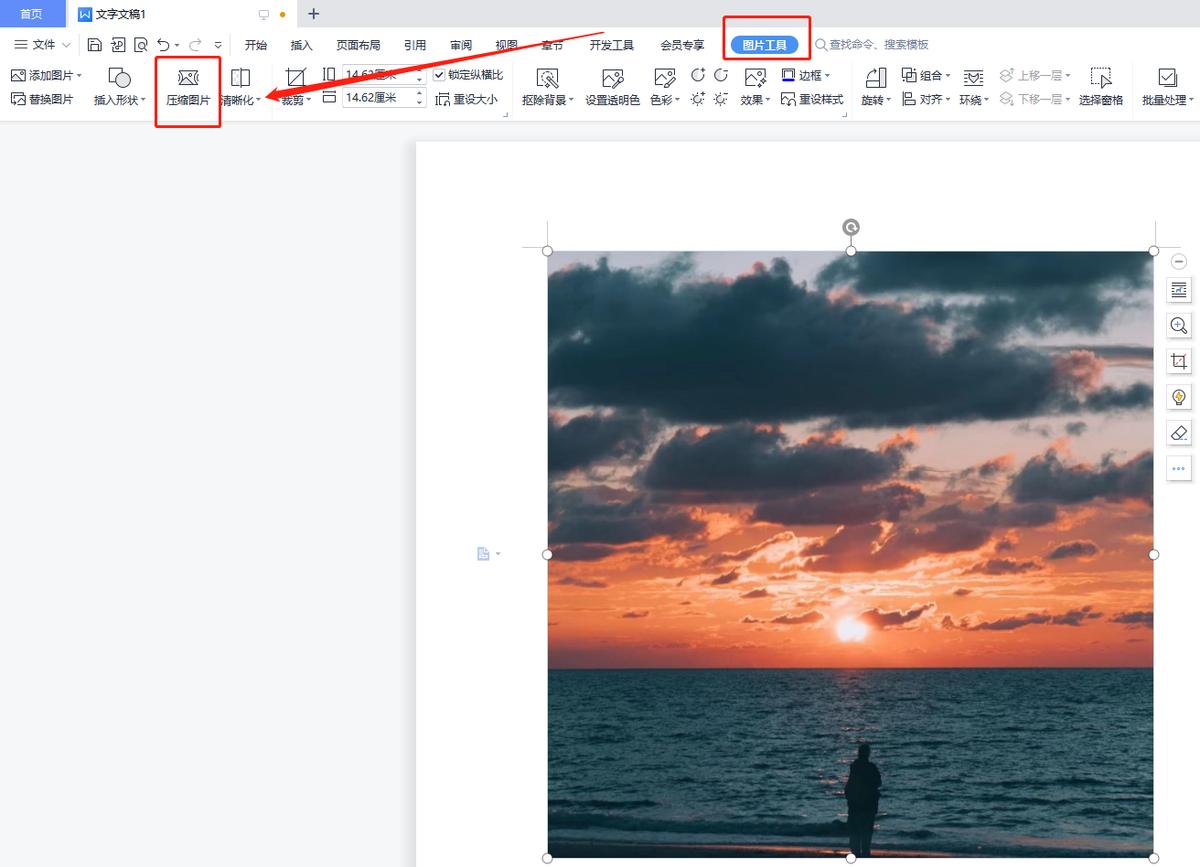Click the 重设大小 reset size button
Viewport: 1200px width, 867px height.
(467, 99)
